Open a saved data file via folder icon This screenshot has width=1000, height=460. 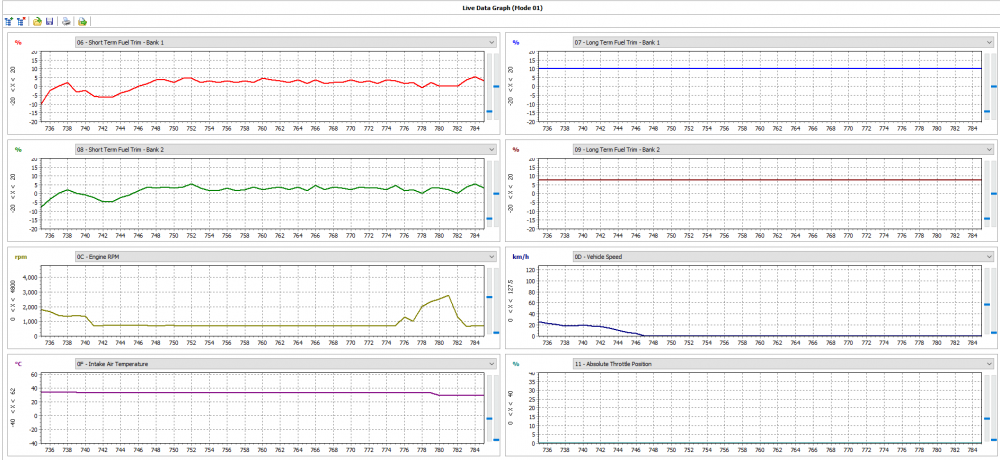tap(37, 21)
